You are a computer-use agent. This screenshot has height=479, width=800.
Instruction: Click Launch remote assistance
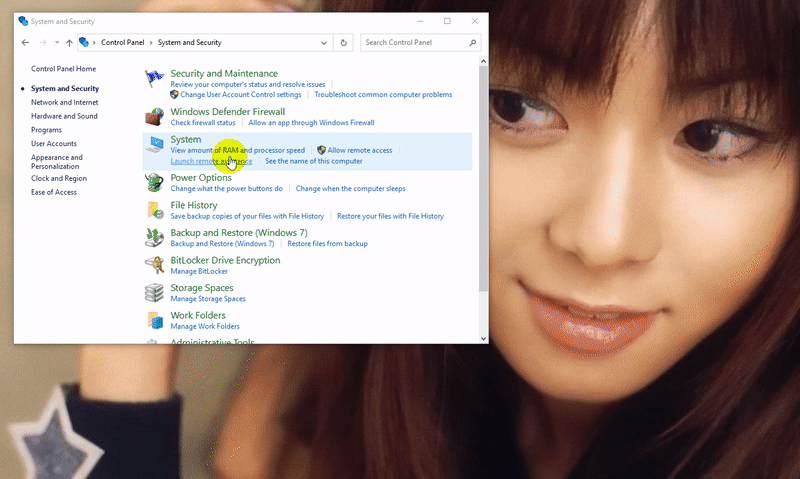pos(211,161)
